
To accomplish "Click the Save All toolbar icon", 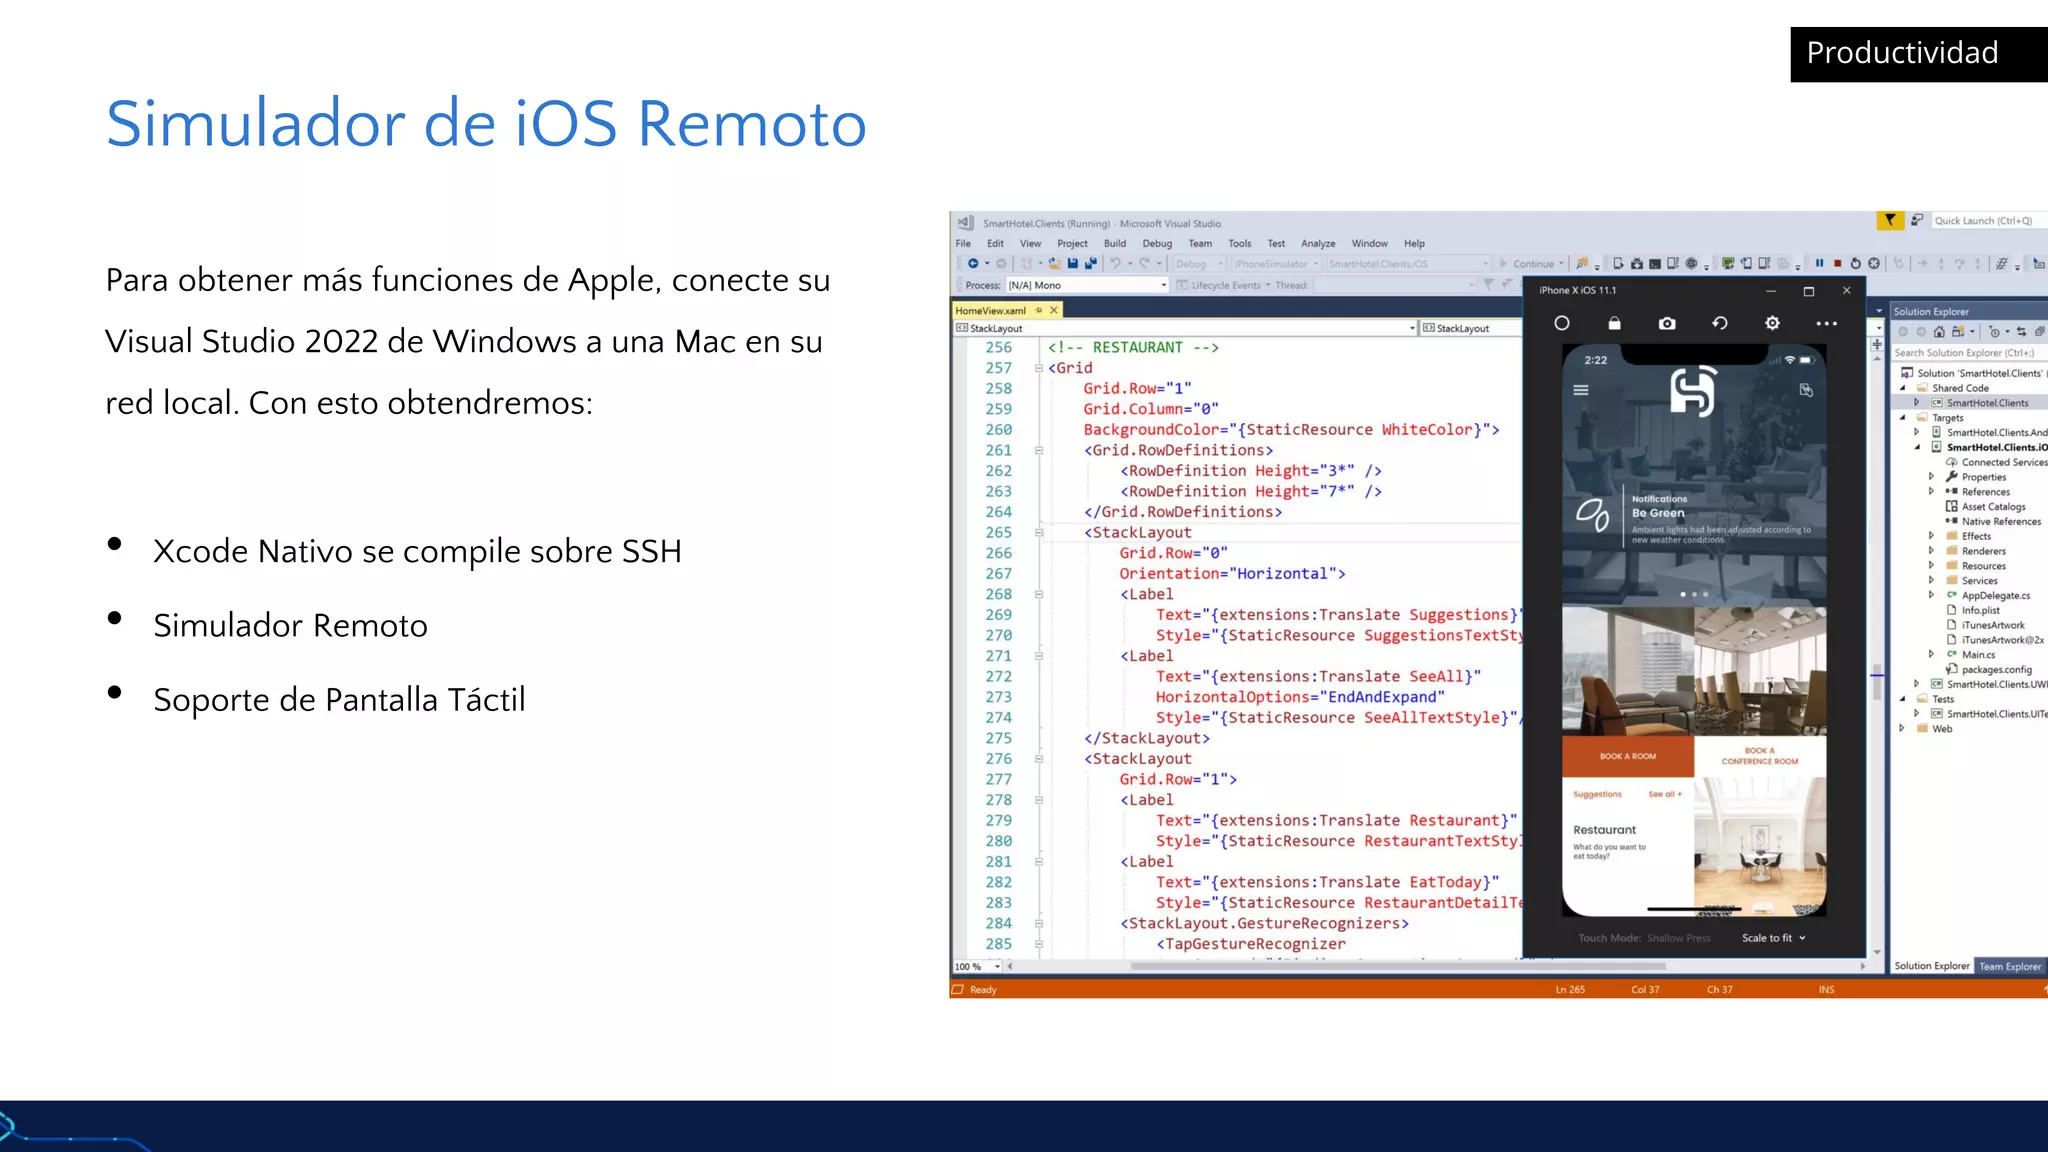I will 1091,264.
